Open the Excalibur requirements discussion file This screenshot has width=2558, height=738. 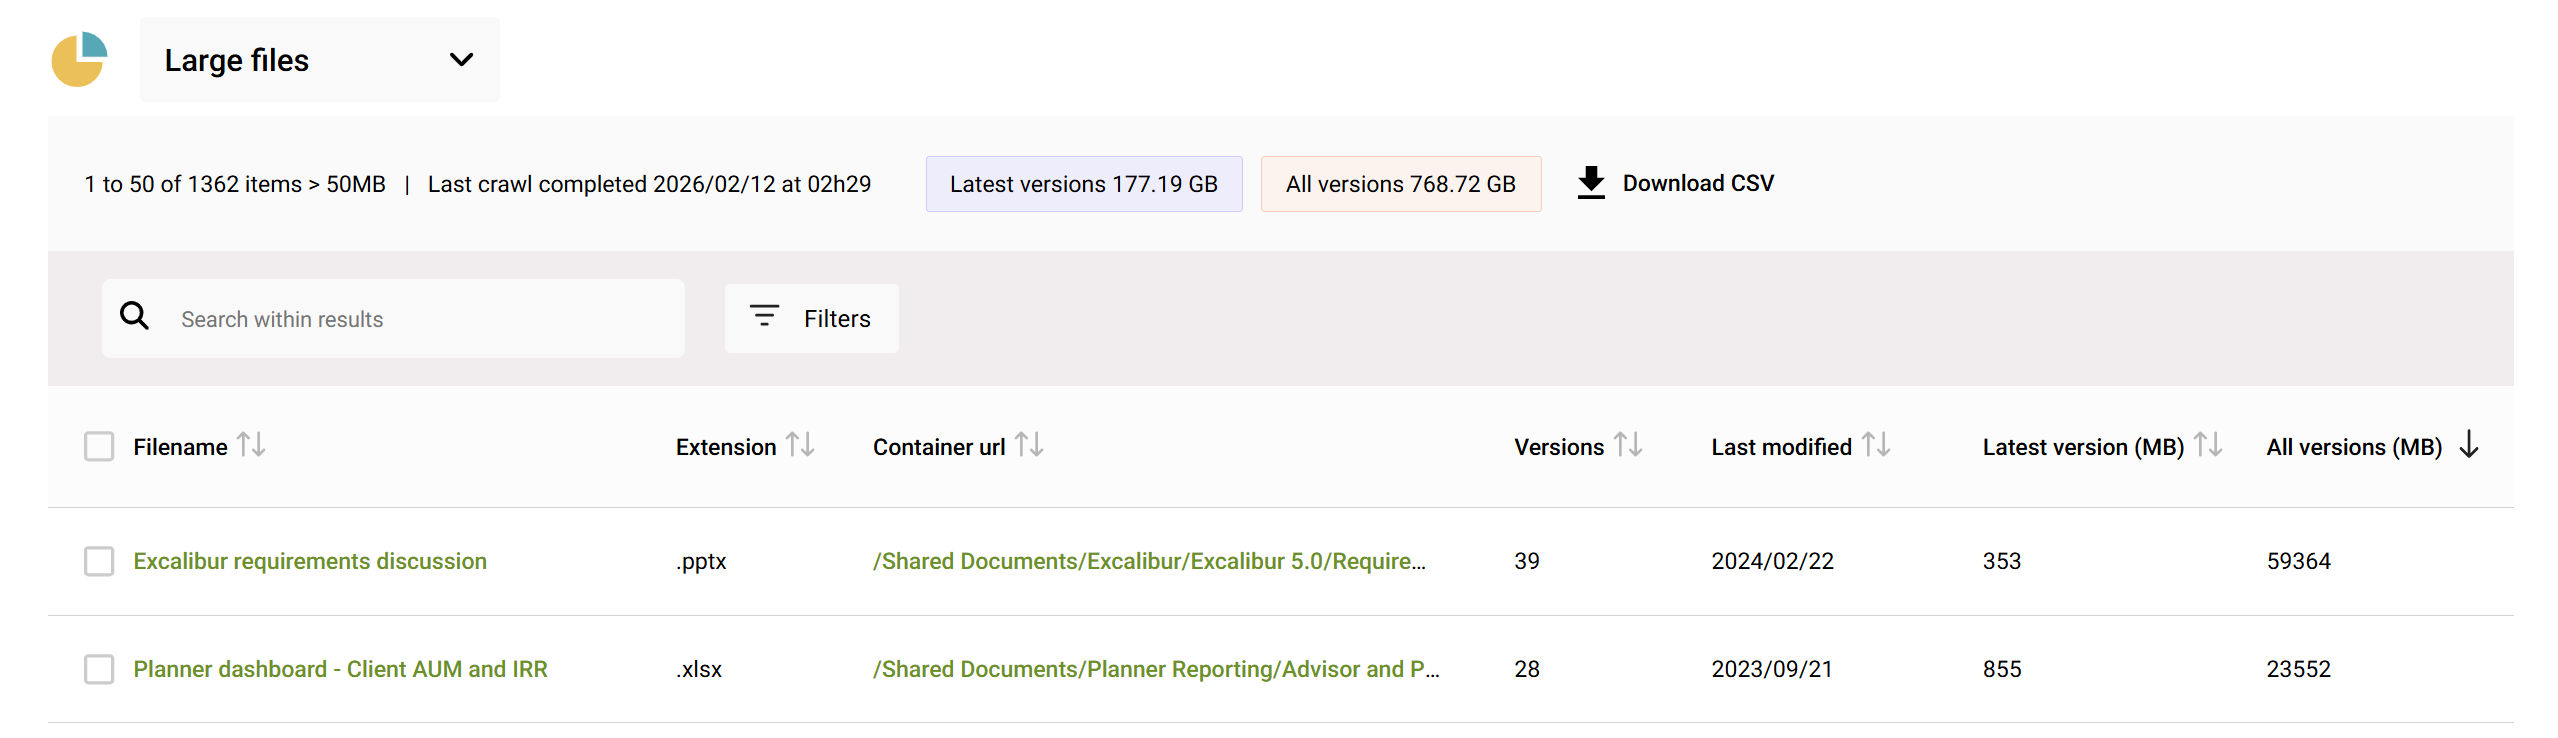click(x=310, y=561)
